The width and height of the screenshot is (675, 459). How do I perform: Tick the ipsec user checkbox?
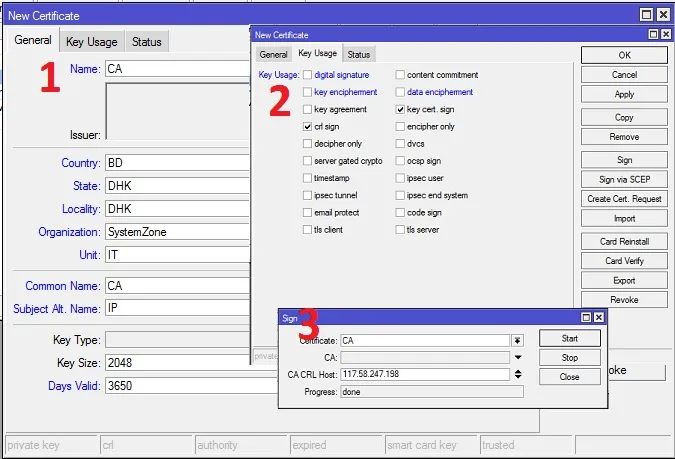(400, 178)
